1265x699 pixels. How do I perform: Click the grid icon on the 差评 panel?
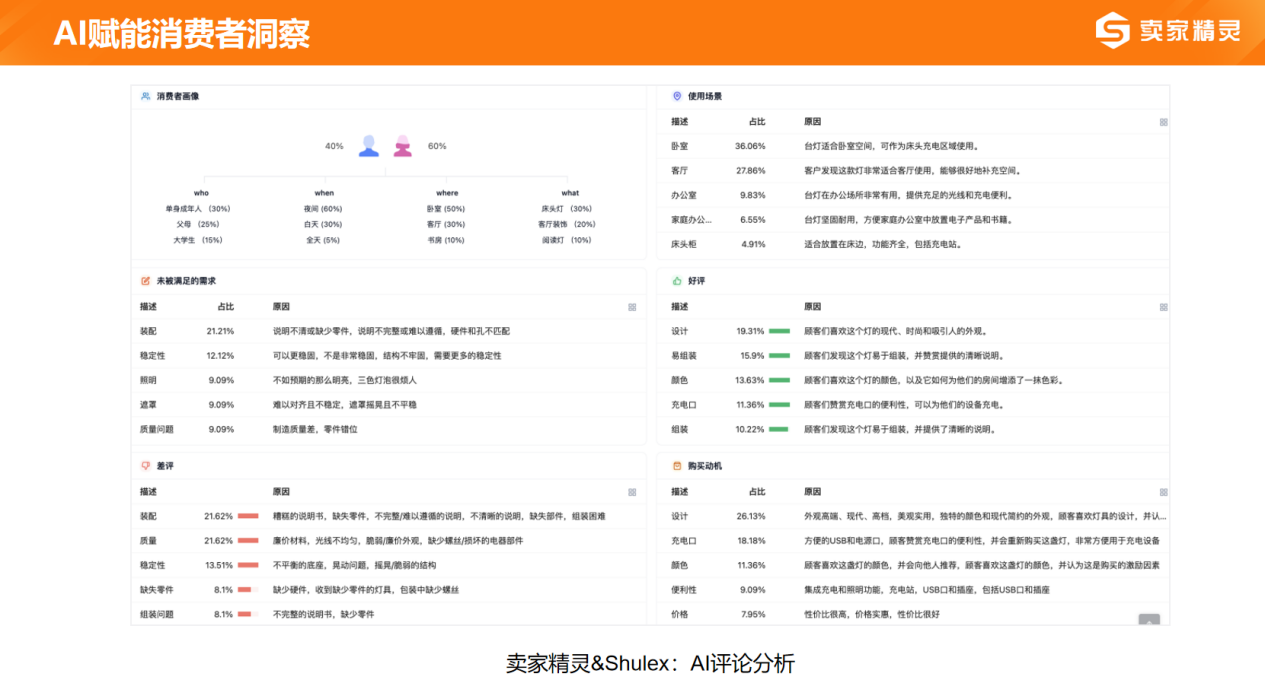coord(632,491)
